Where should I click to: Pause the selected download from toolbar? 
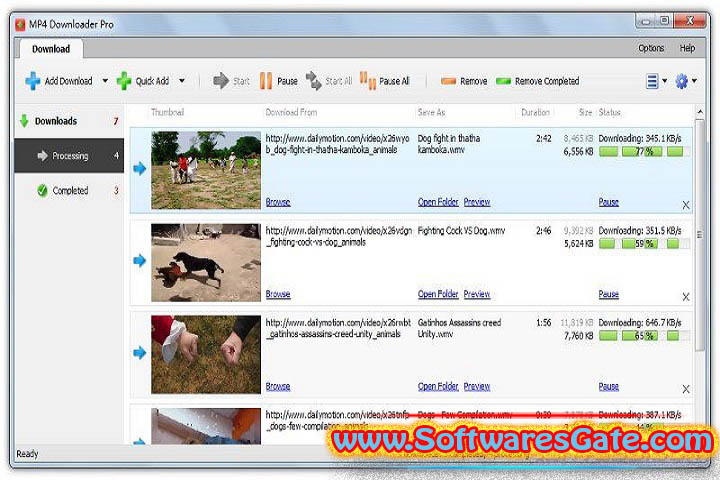tap(278, 81)
